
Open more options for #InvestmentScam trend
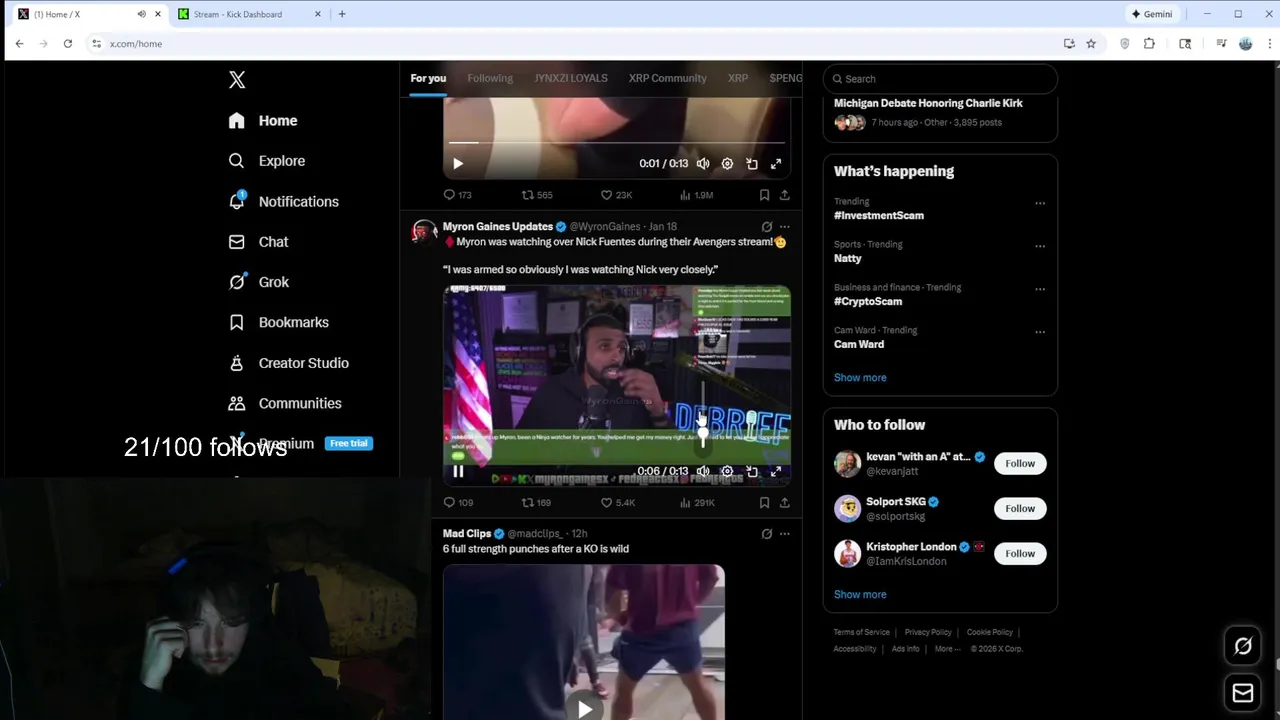(x=1040, y=203)
